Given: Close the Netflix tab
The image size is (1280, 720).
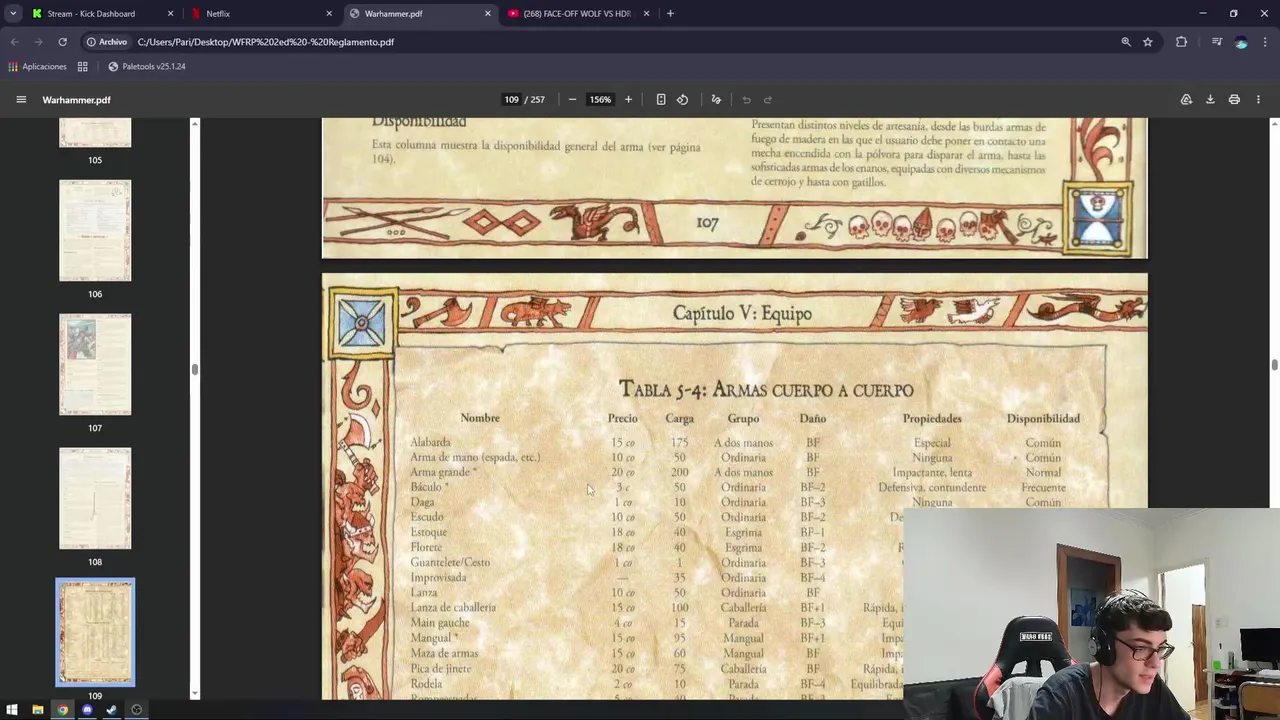Looking at the screenshot, I should pos(329,13).
